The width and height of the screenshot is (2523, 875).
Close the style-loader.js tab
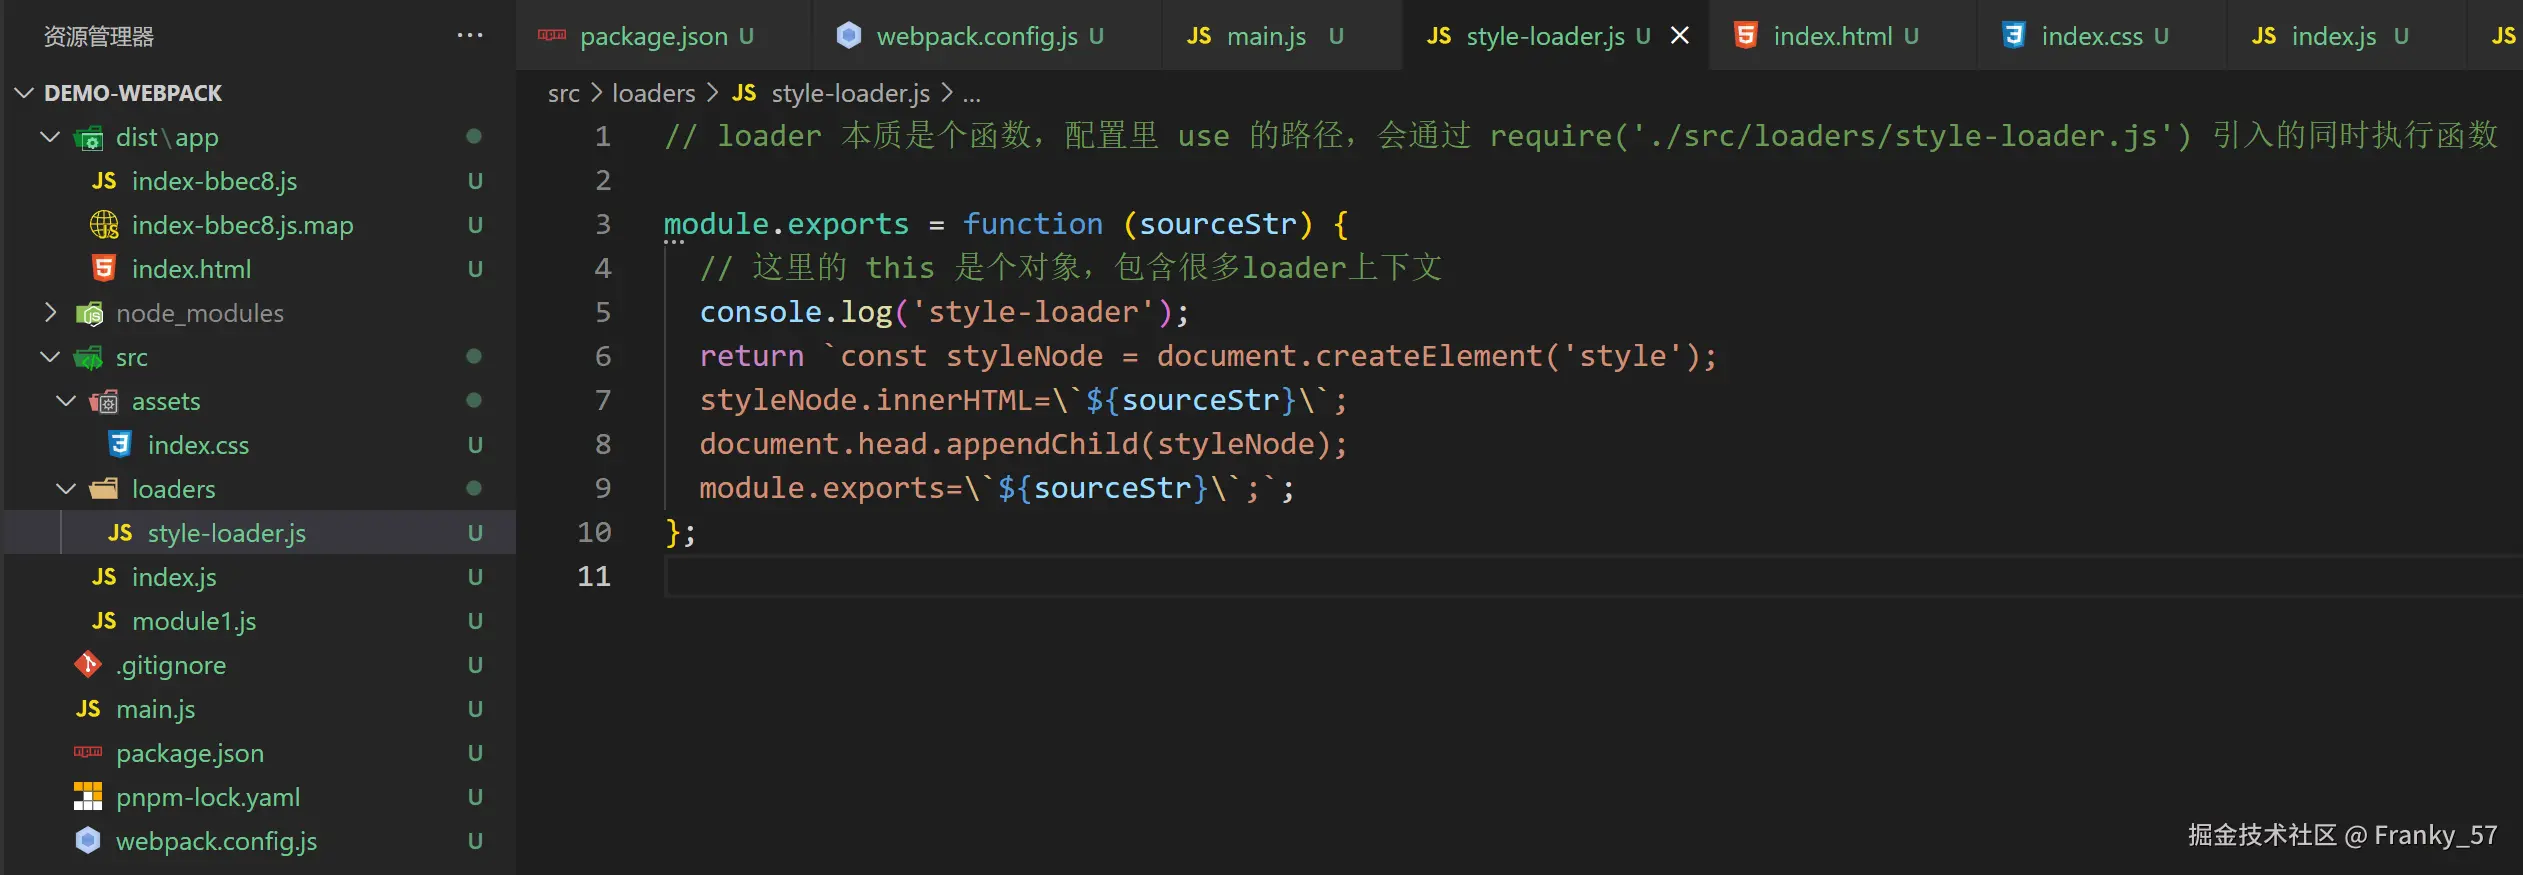click(1680, 36)
